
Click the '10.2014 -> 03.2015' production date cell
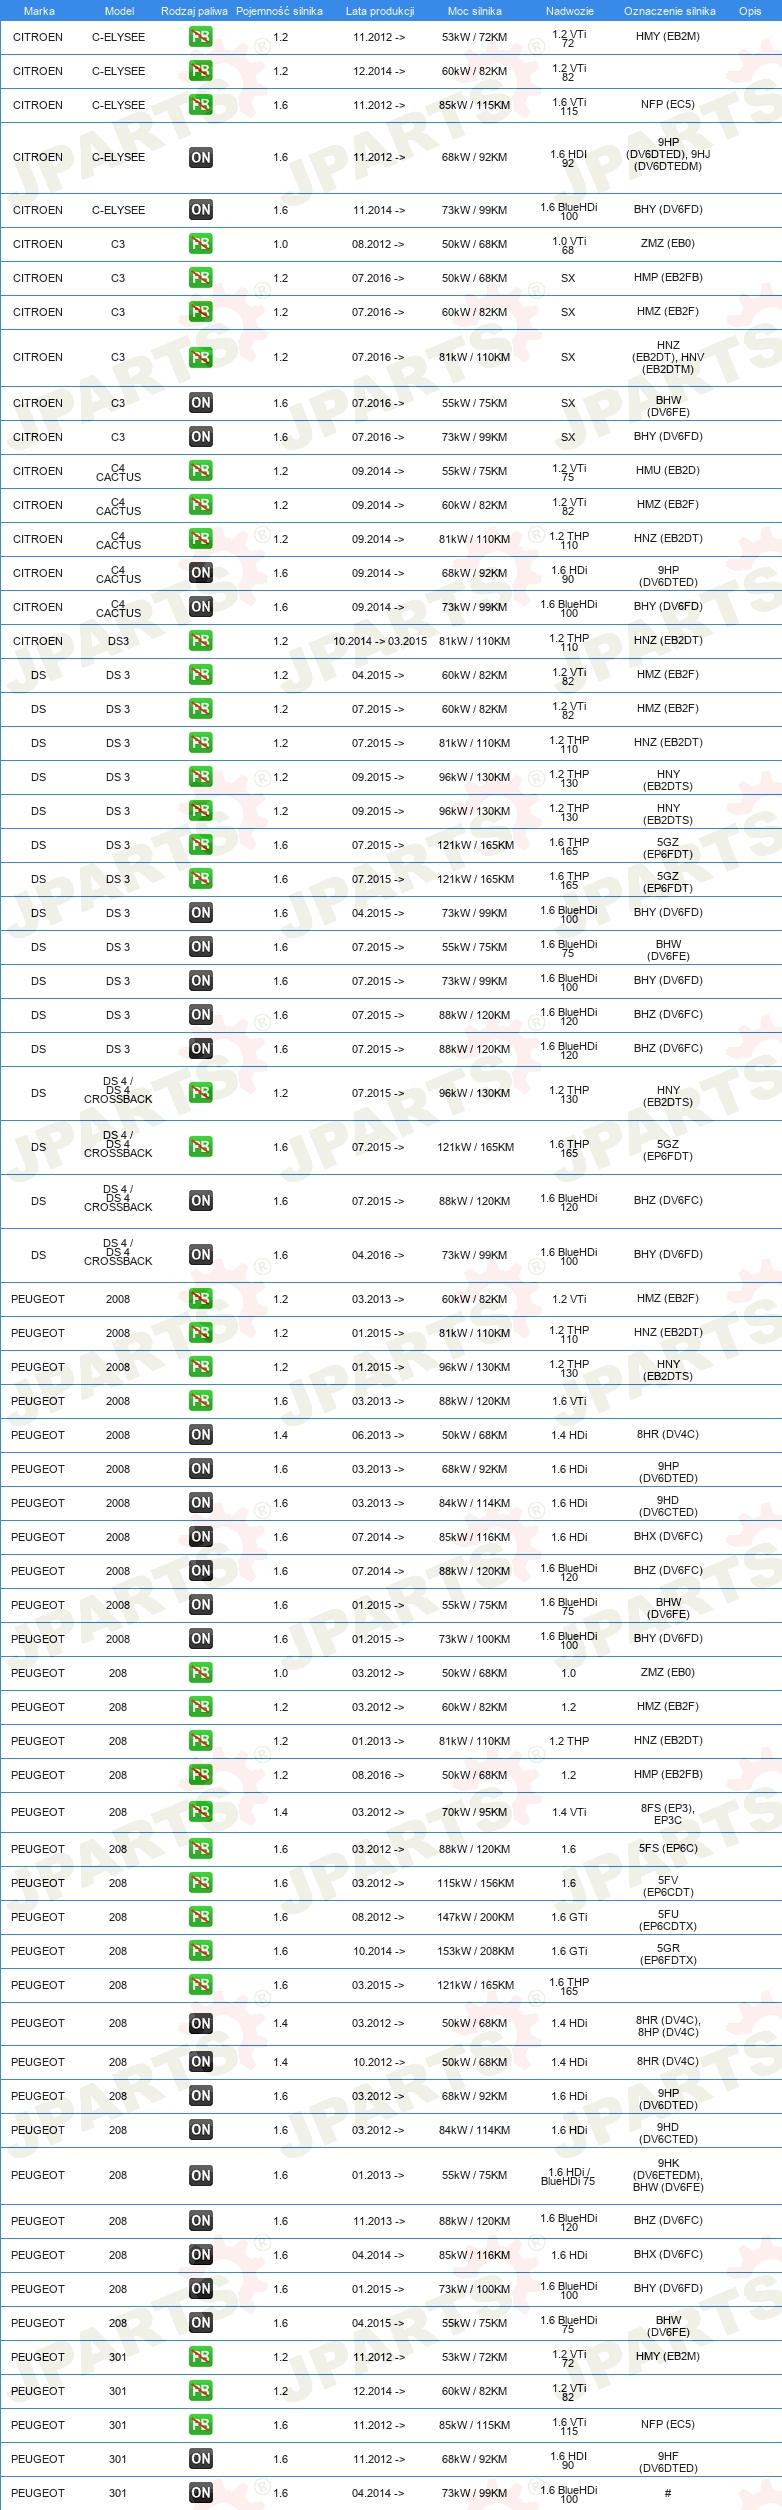380,641
